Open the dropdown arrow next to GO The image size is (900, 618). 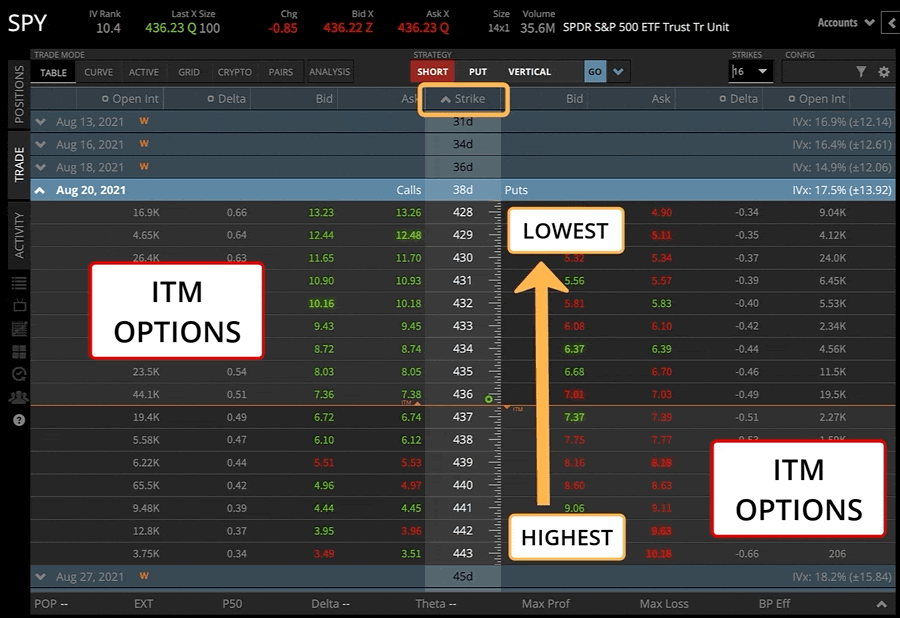[x=618, y=71]
